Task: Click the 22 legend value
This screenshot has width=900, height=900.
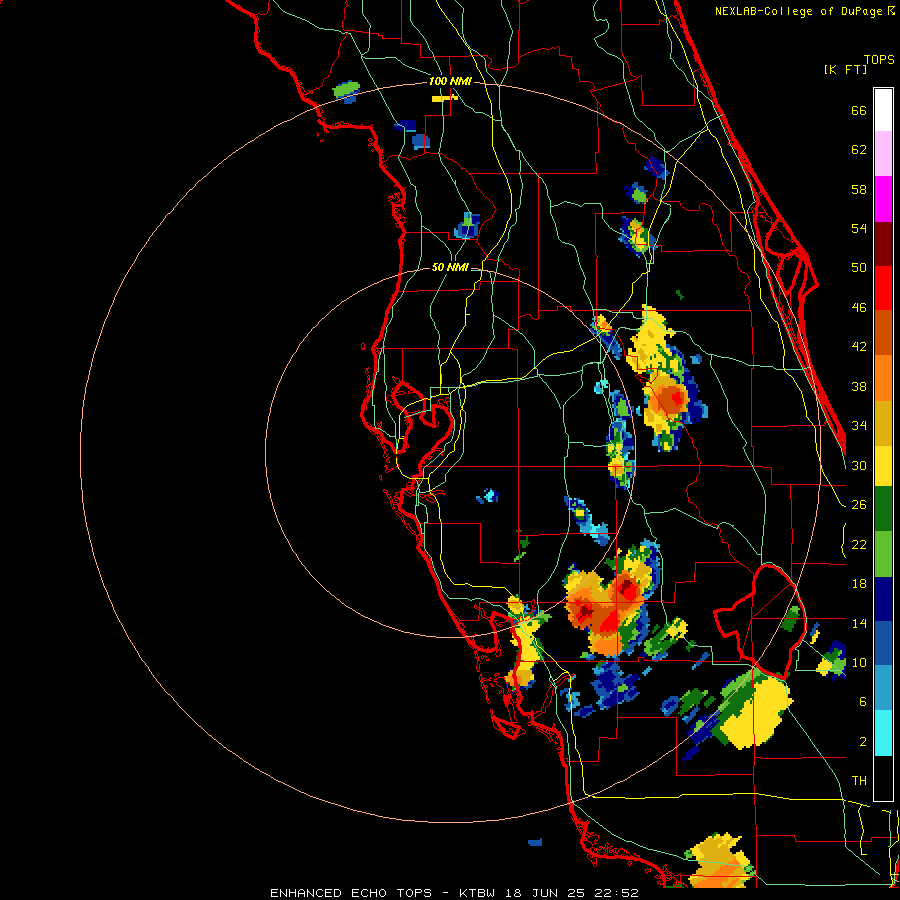Action: pyautogui.click(x=859, y=545)
